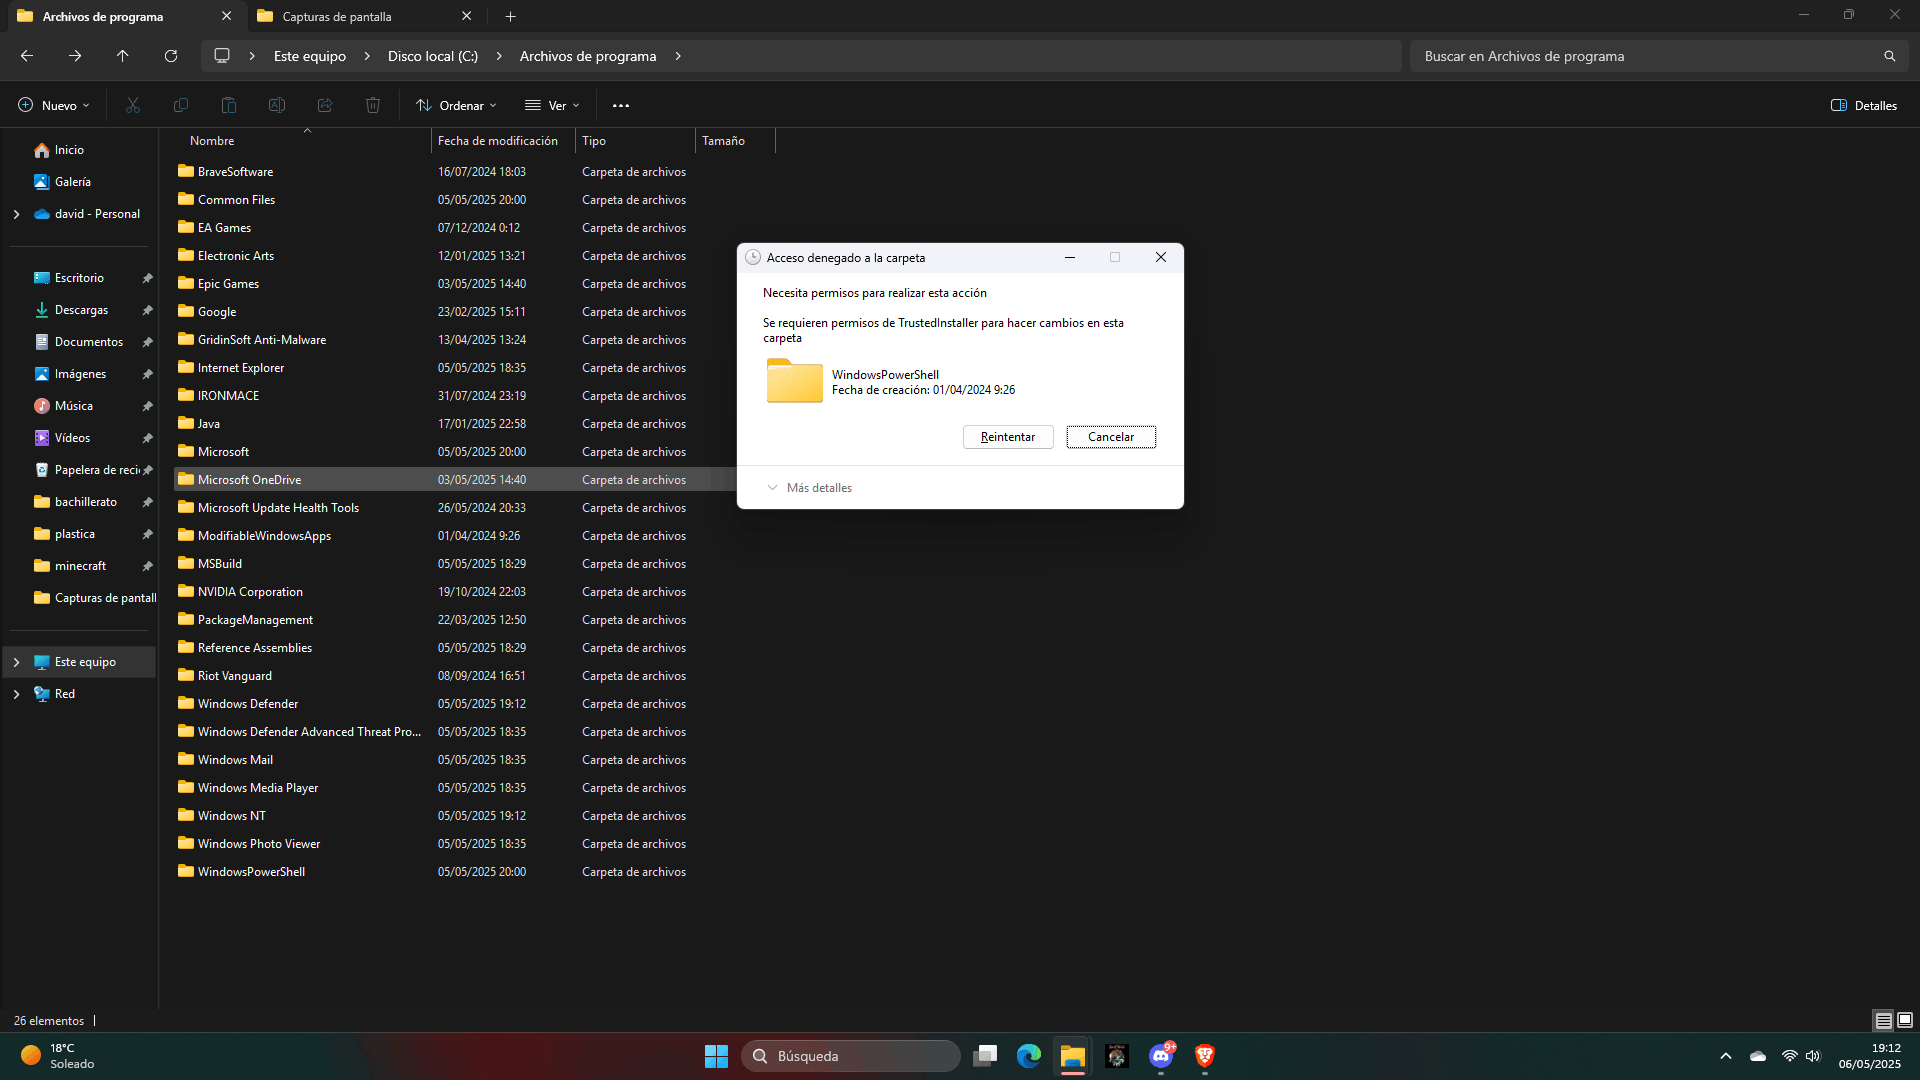Expand david - Personal OneDrive node
The height and width of the screenshot is (1080, 1920).
tap(16, 214)
